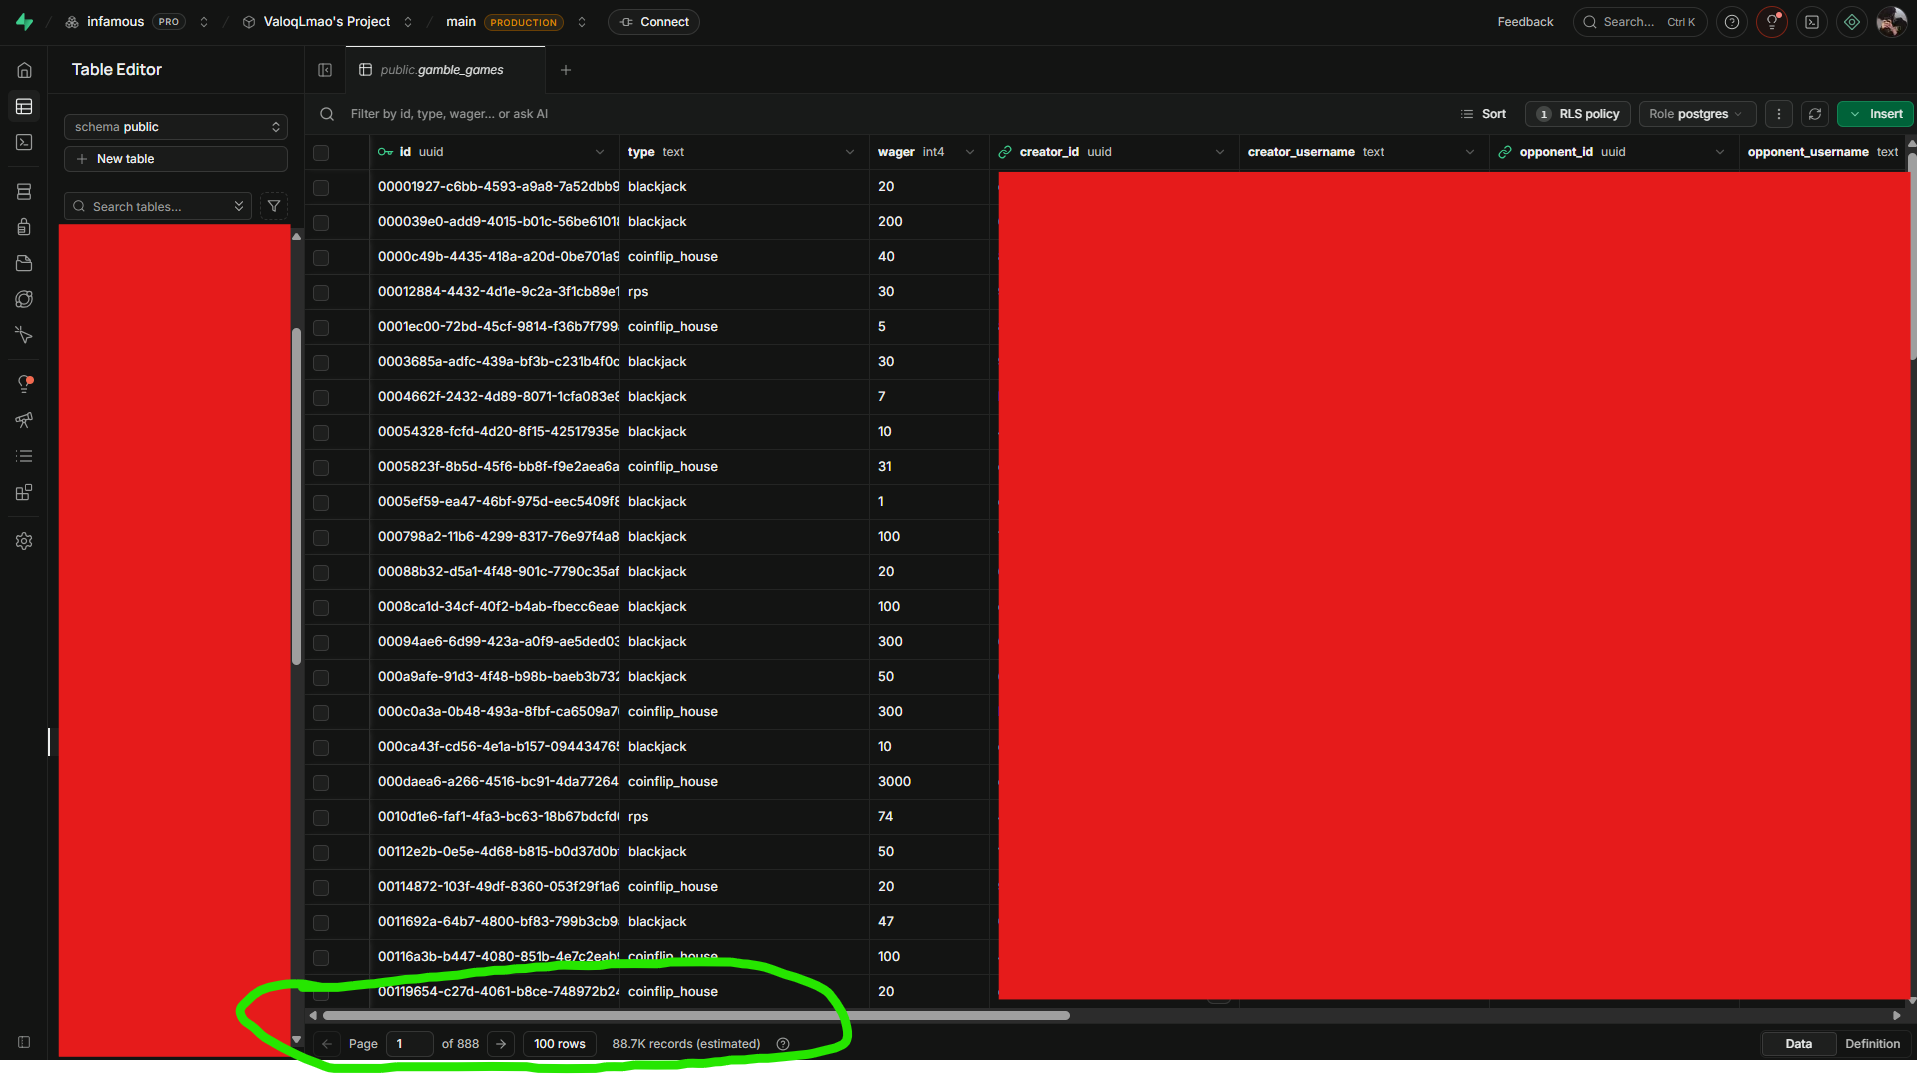Filter tables with funnel icon

tap(274, 206)
